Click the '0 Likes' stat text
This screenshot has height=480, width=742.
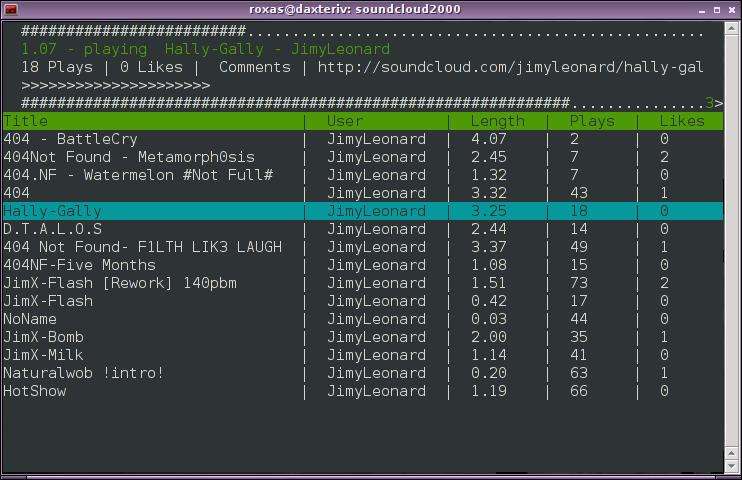click(151, 67)
